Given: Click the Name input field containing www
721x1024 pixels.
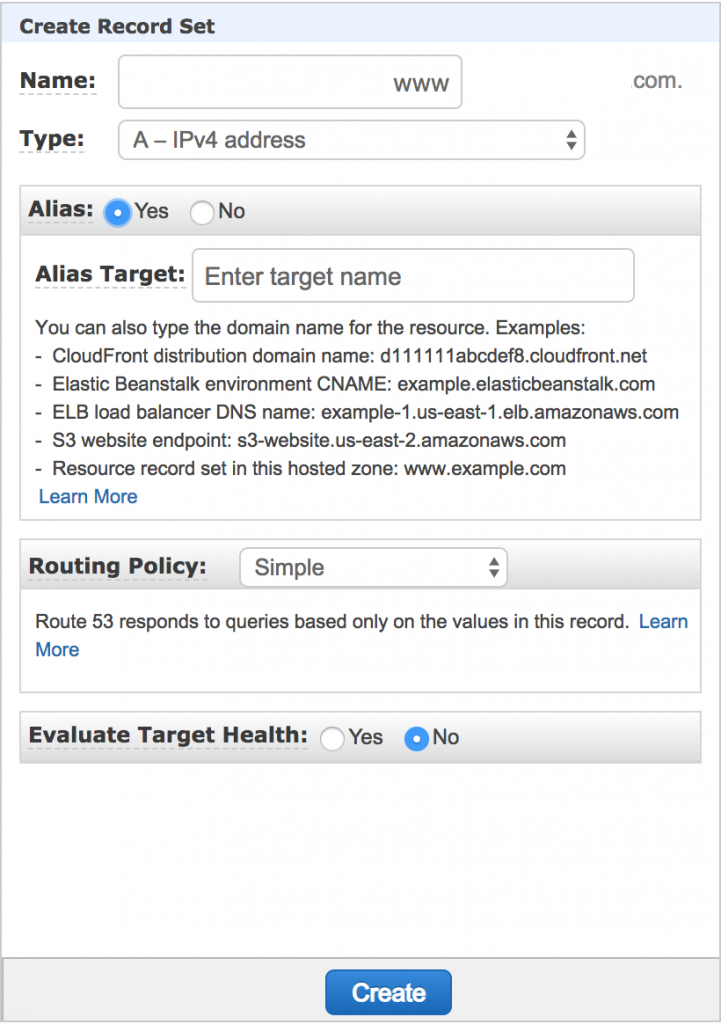Looking at the screenshot, I should pos(290,82).
